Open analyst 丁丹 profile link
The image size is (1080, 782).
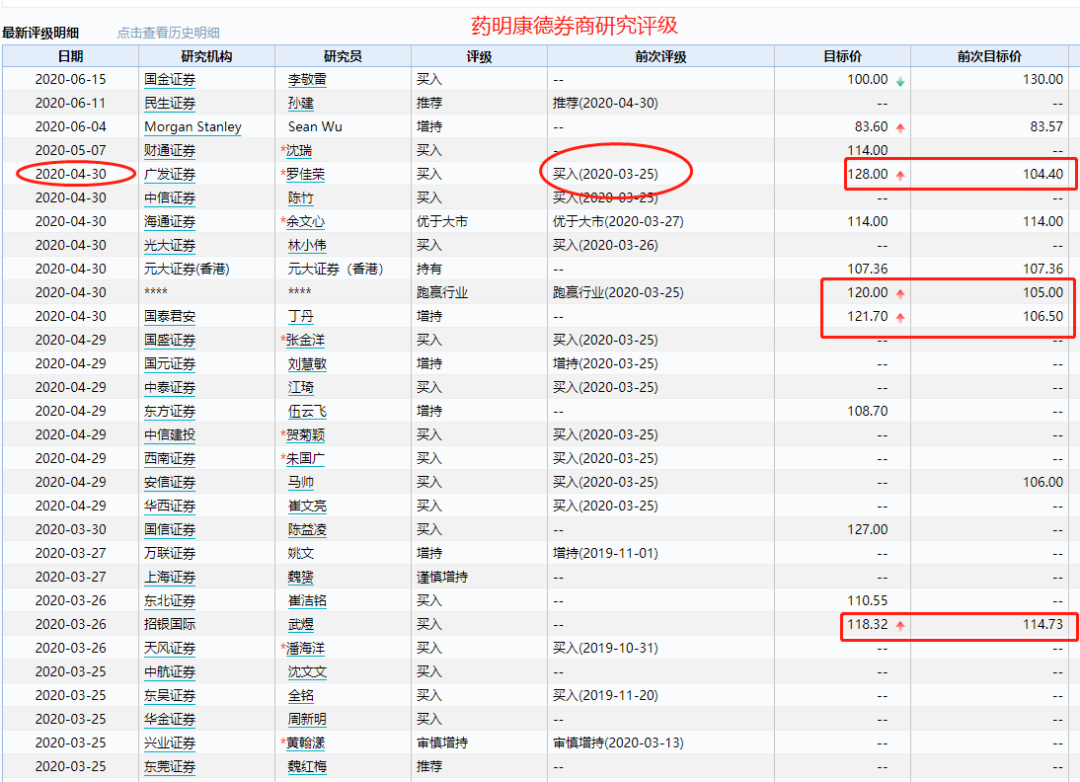pos(301,316)
